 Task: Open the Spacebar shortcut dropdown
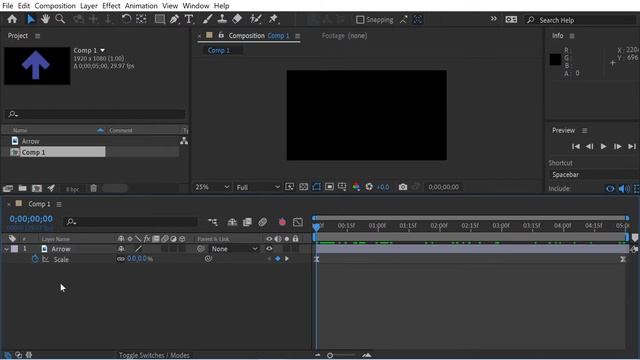point(594,175)
